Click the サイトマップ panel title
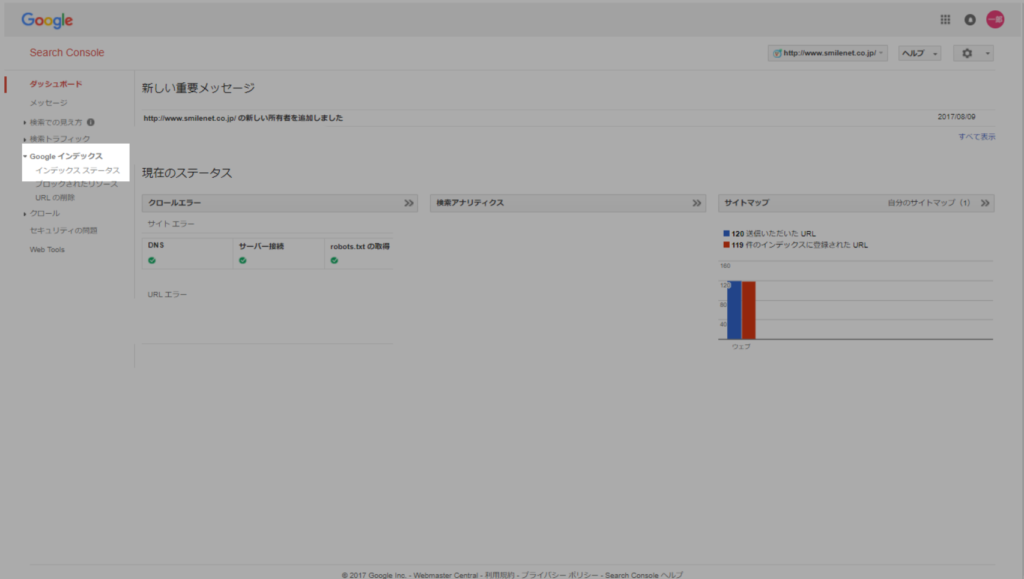 coord(746,203)
